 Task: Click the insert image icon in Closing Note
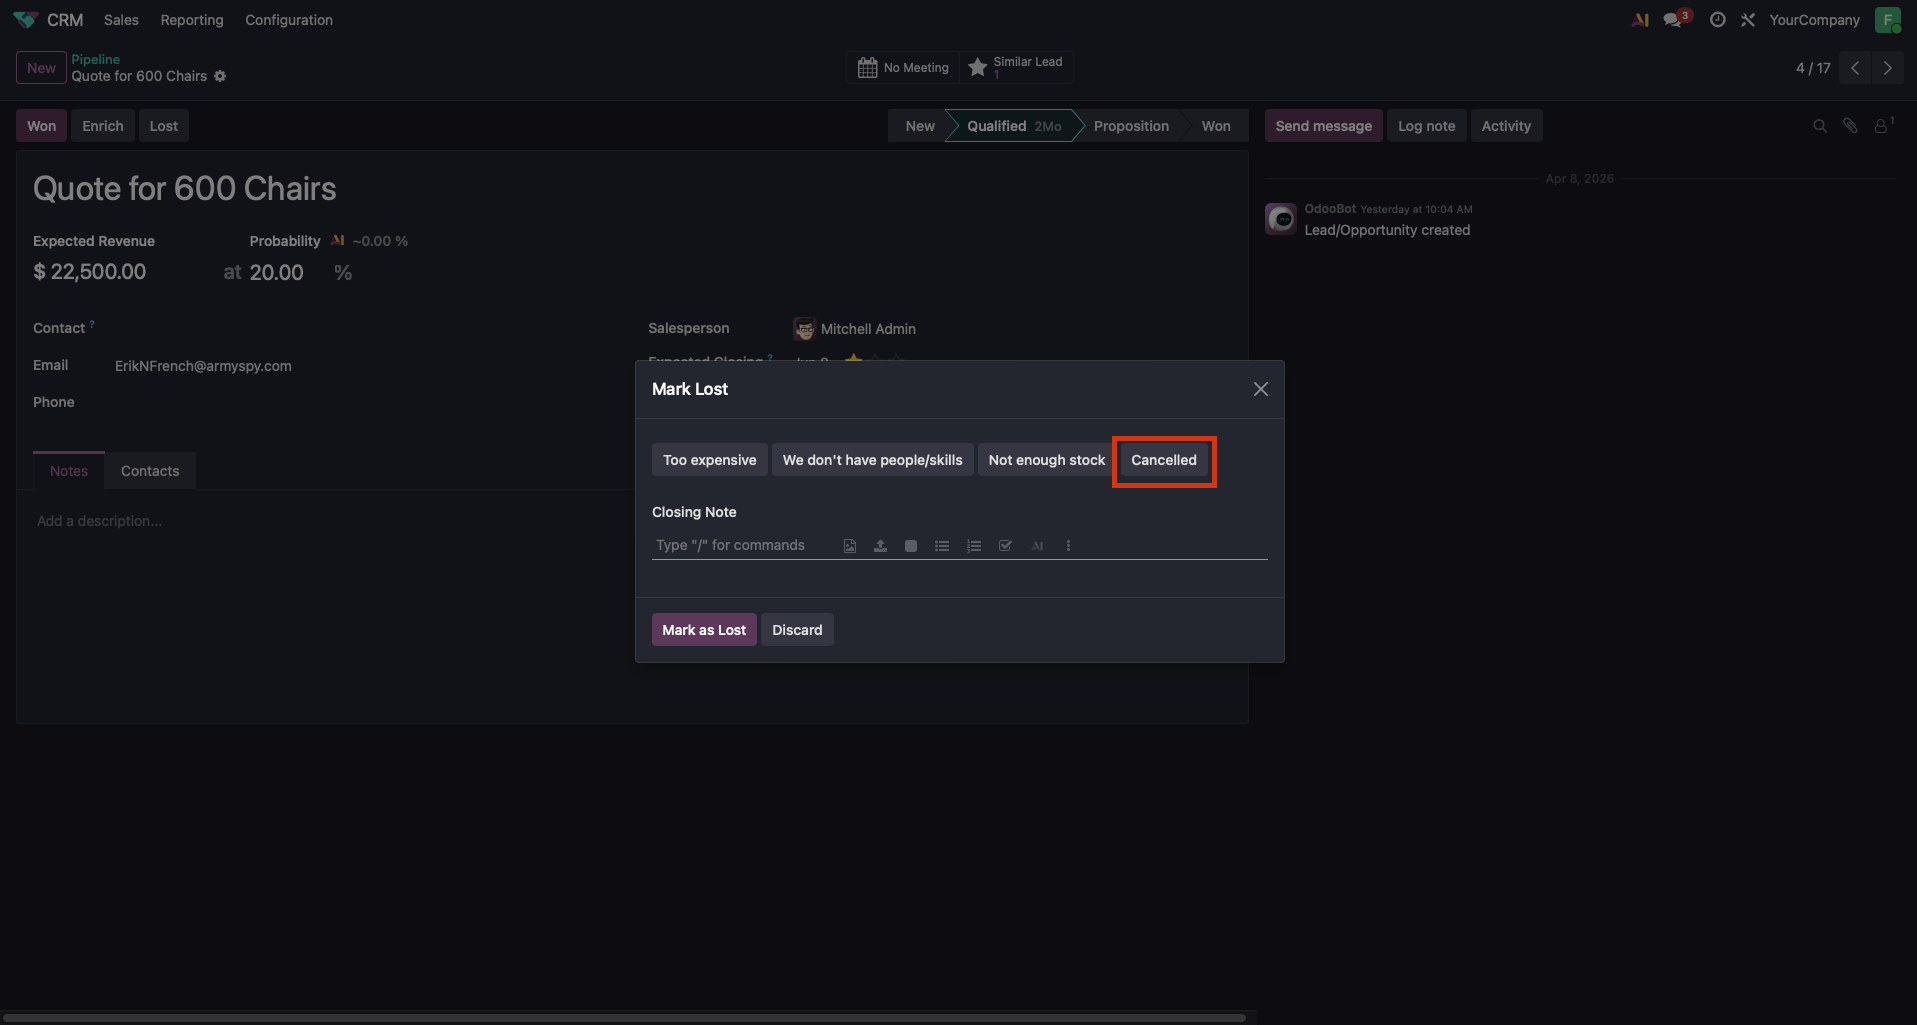tap(849, 546)
